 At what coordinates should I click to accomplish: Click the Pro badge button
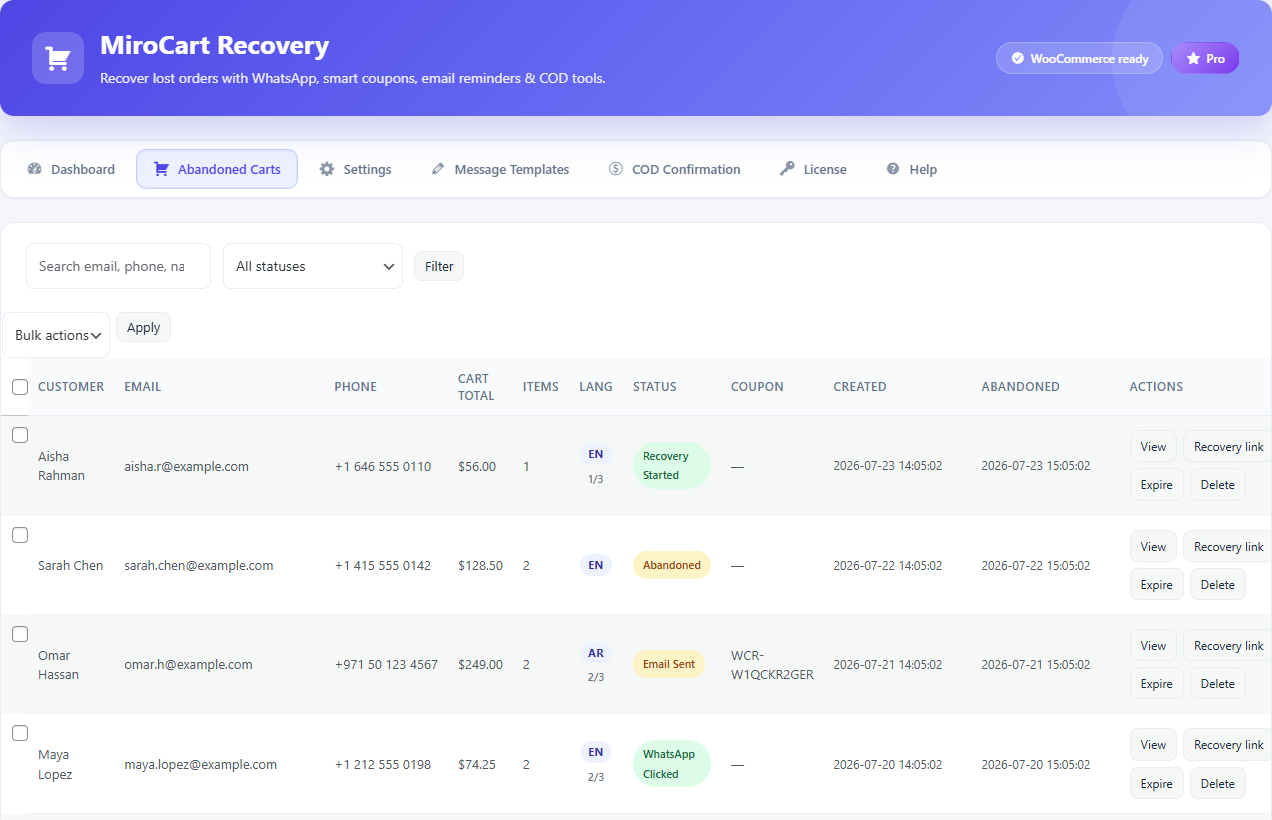1205,58
